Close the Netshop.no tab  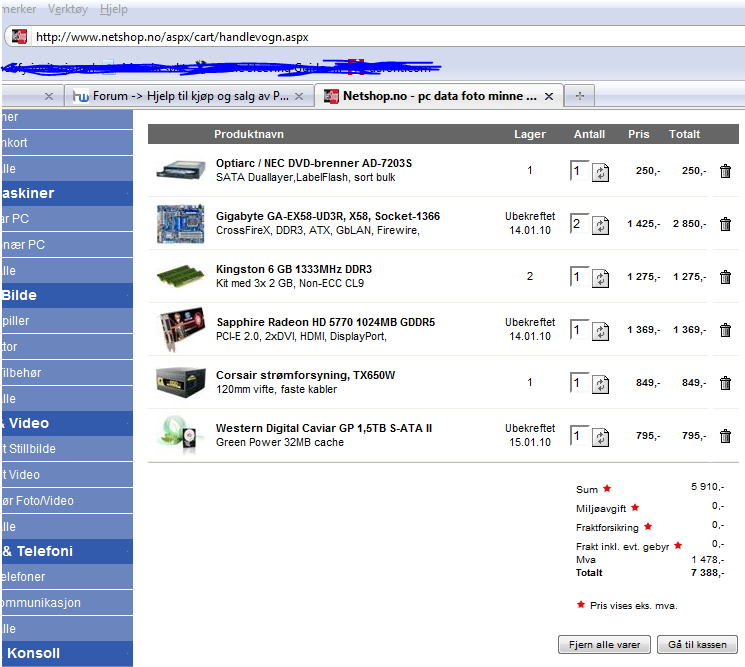(549, 96)
